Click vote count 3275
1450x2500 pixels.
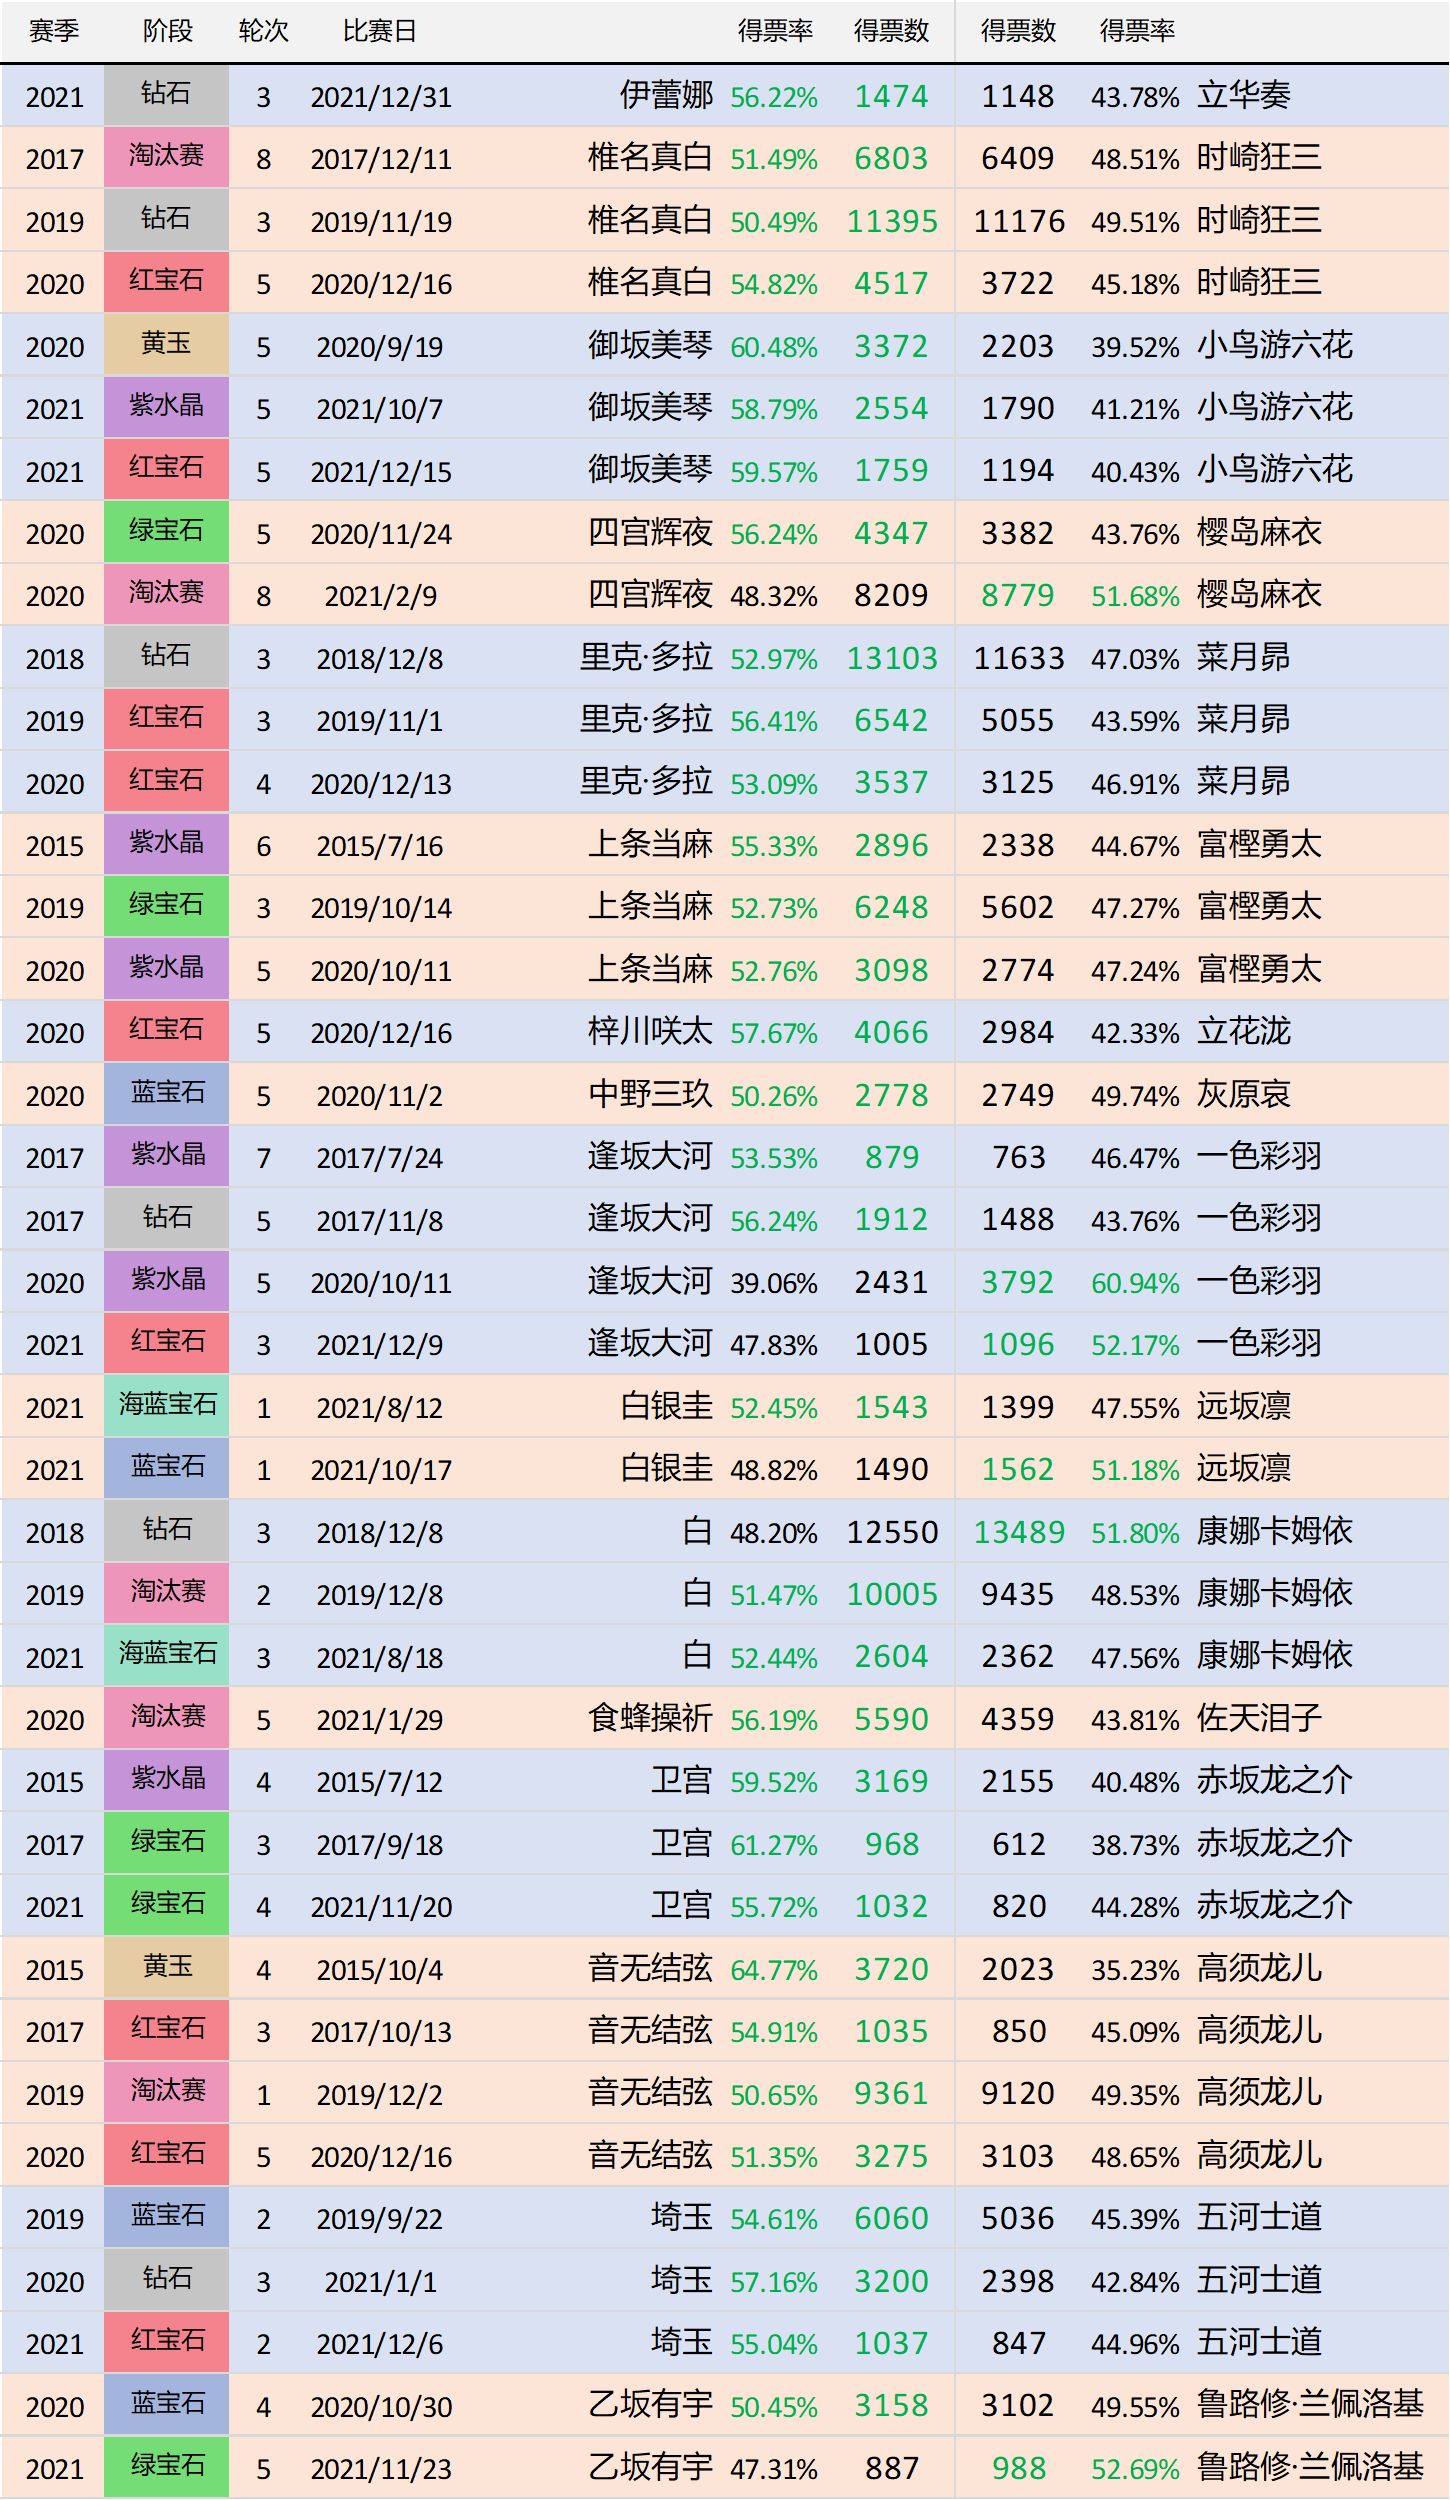click(892, 2157)
